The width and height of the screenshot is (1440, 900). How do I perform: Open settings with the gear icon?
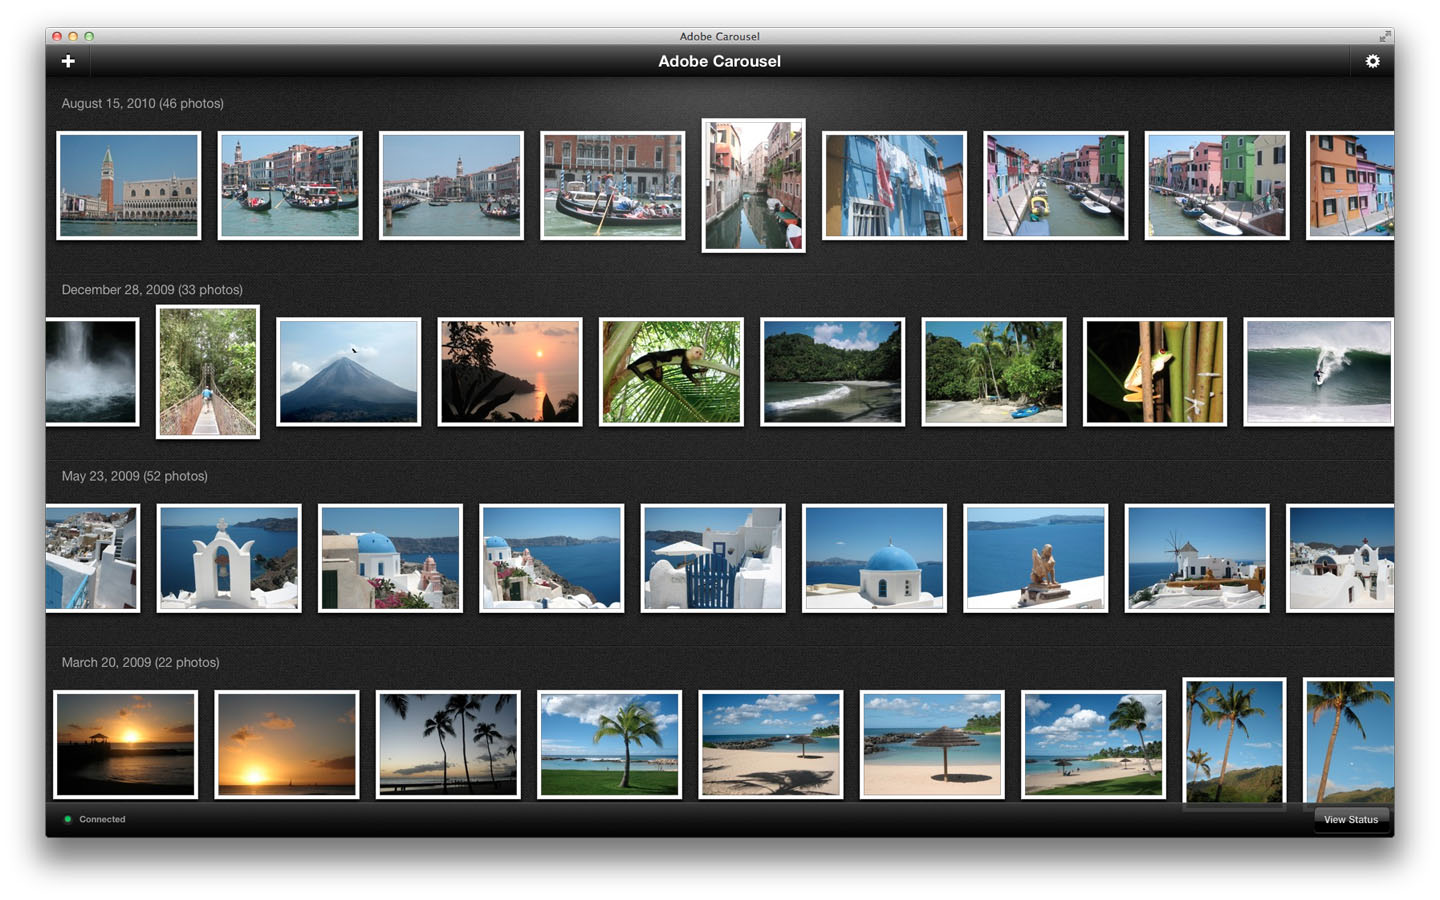pos(1372,61)
